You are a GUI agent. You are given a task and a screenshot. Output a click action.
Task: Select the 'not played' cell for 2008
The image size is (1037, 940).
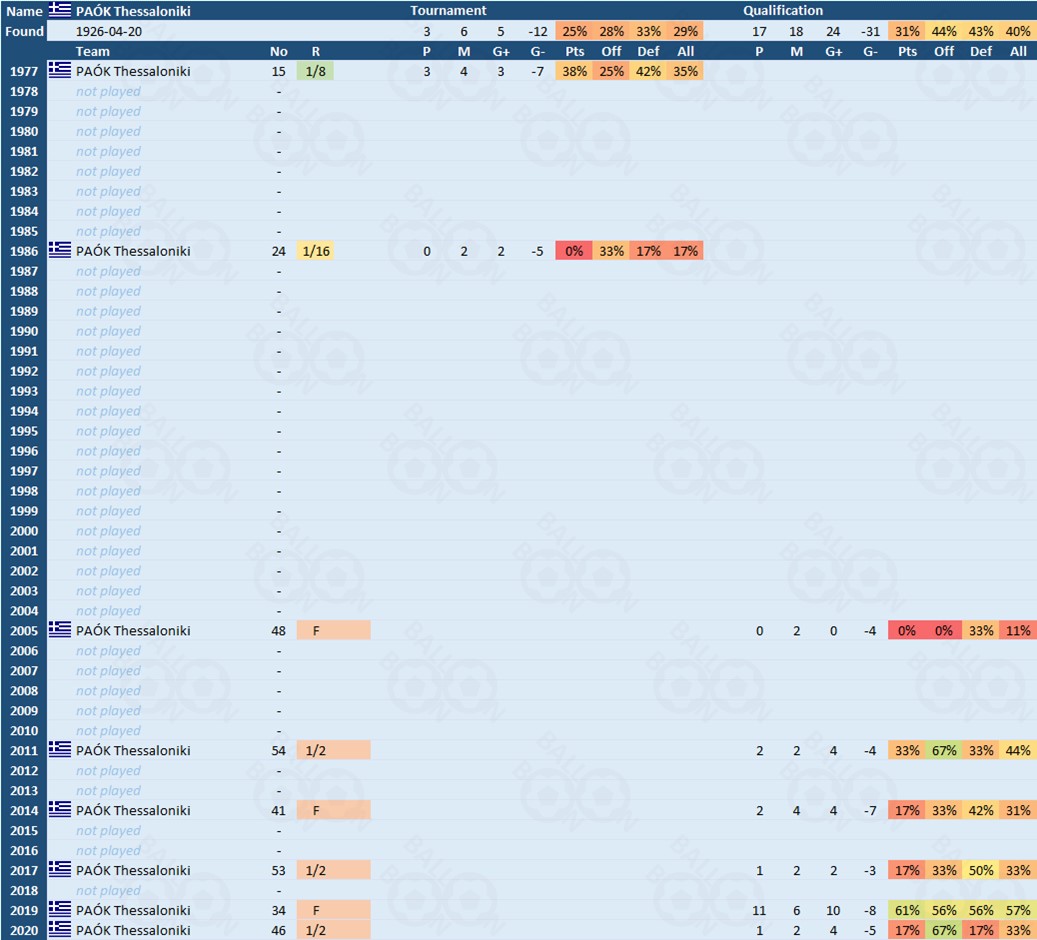click(x=108, y=691)
